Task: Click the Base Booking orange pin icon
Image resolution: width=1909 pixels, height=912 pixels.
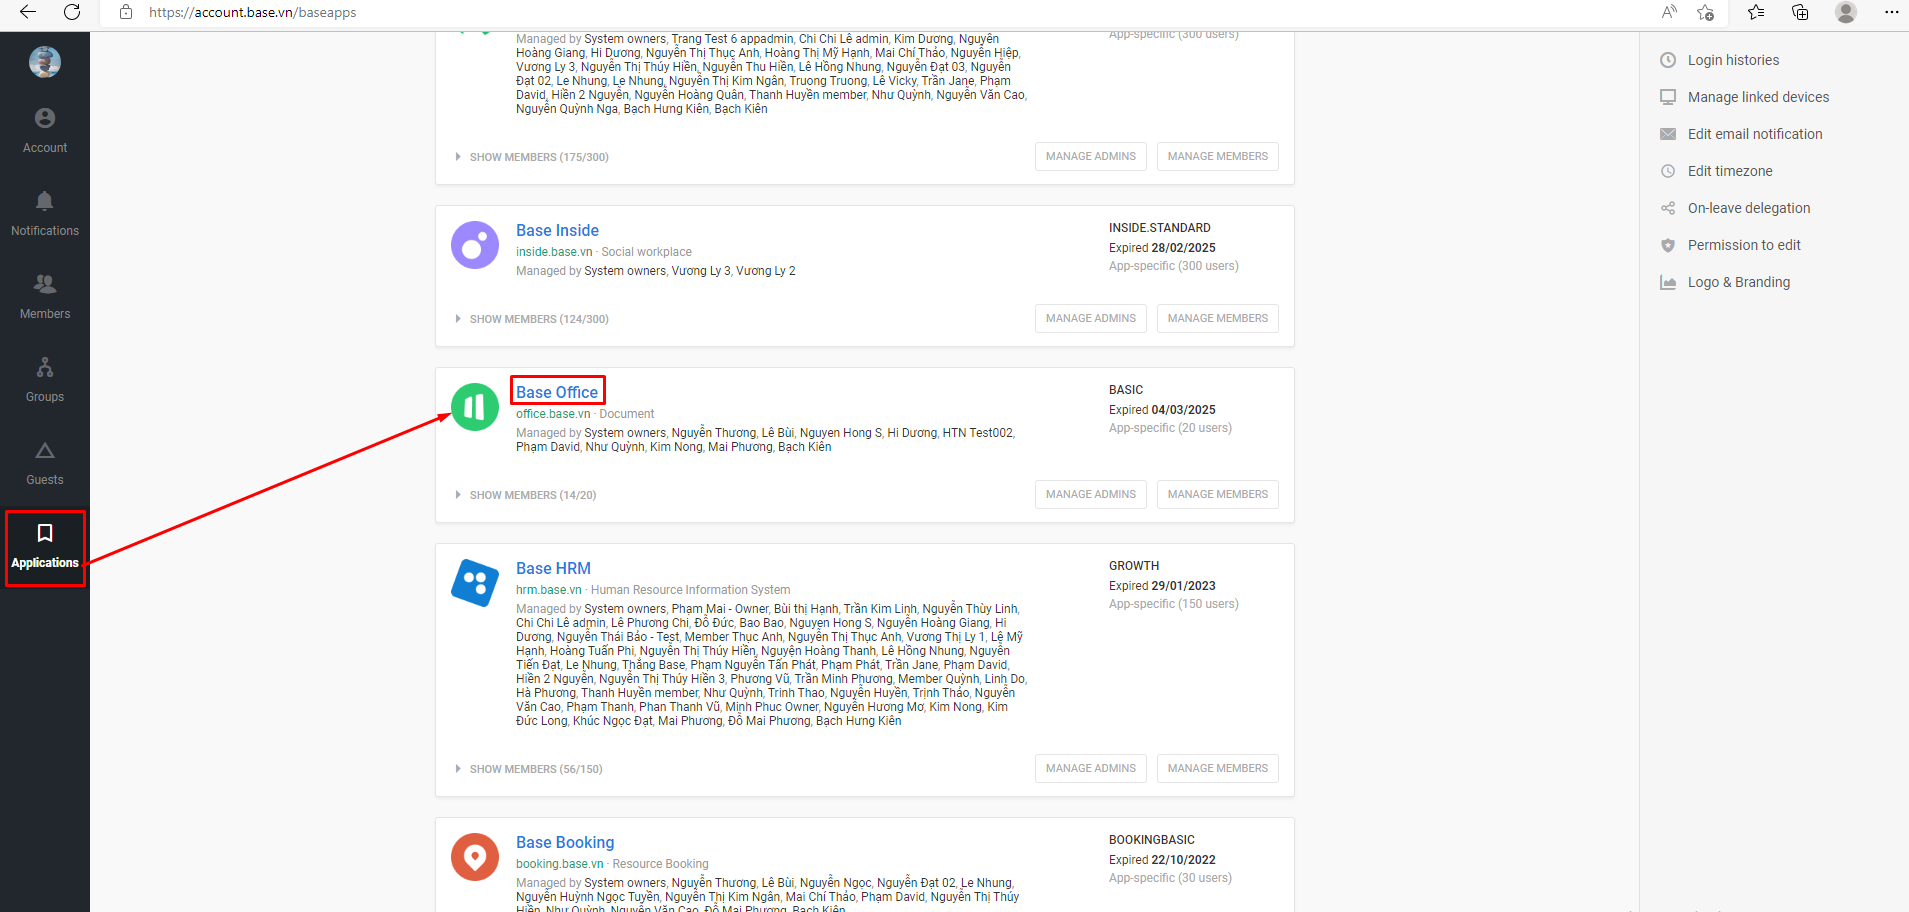Action: [x=475, y=857]
